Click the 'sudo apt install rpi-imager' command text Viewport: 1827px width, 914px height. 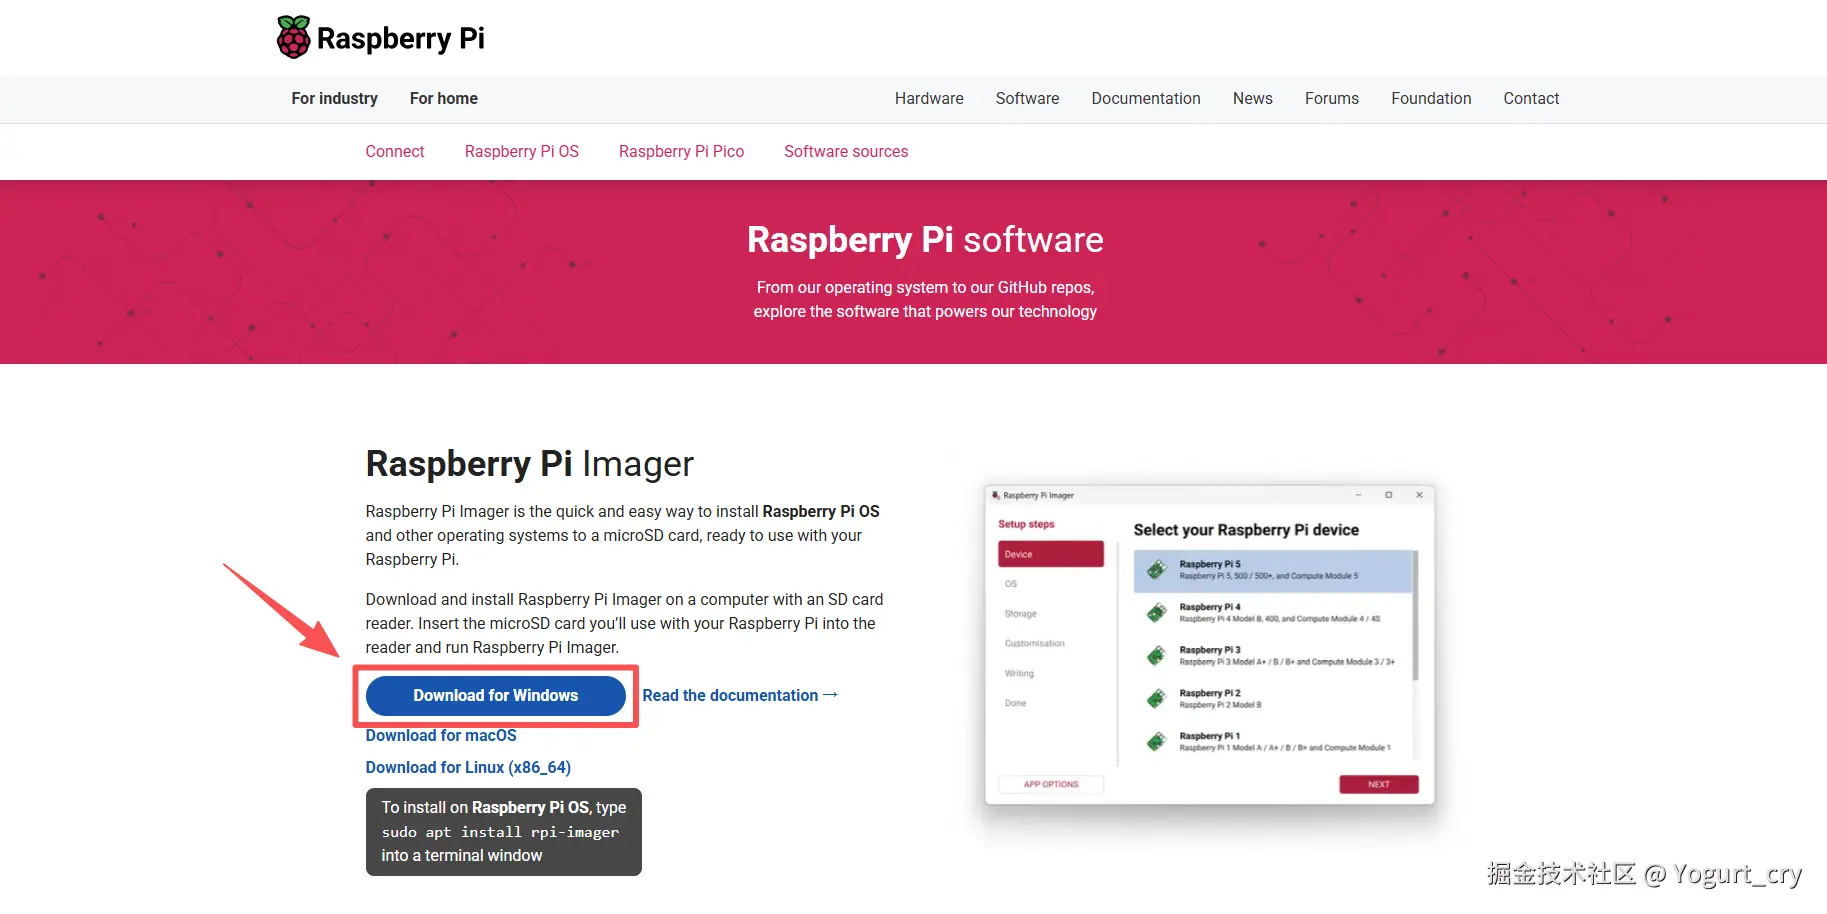[500, 832]
